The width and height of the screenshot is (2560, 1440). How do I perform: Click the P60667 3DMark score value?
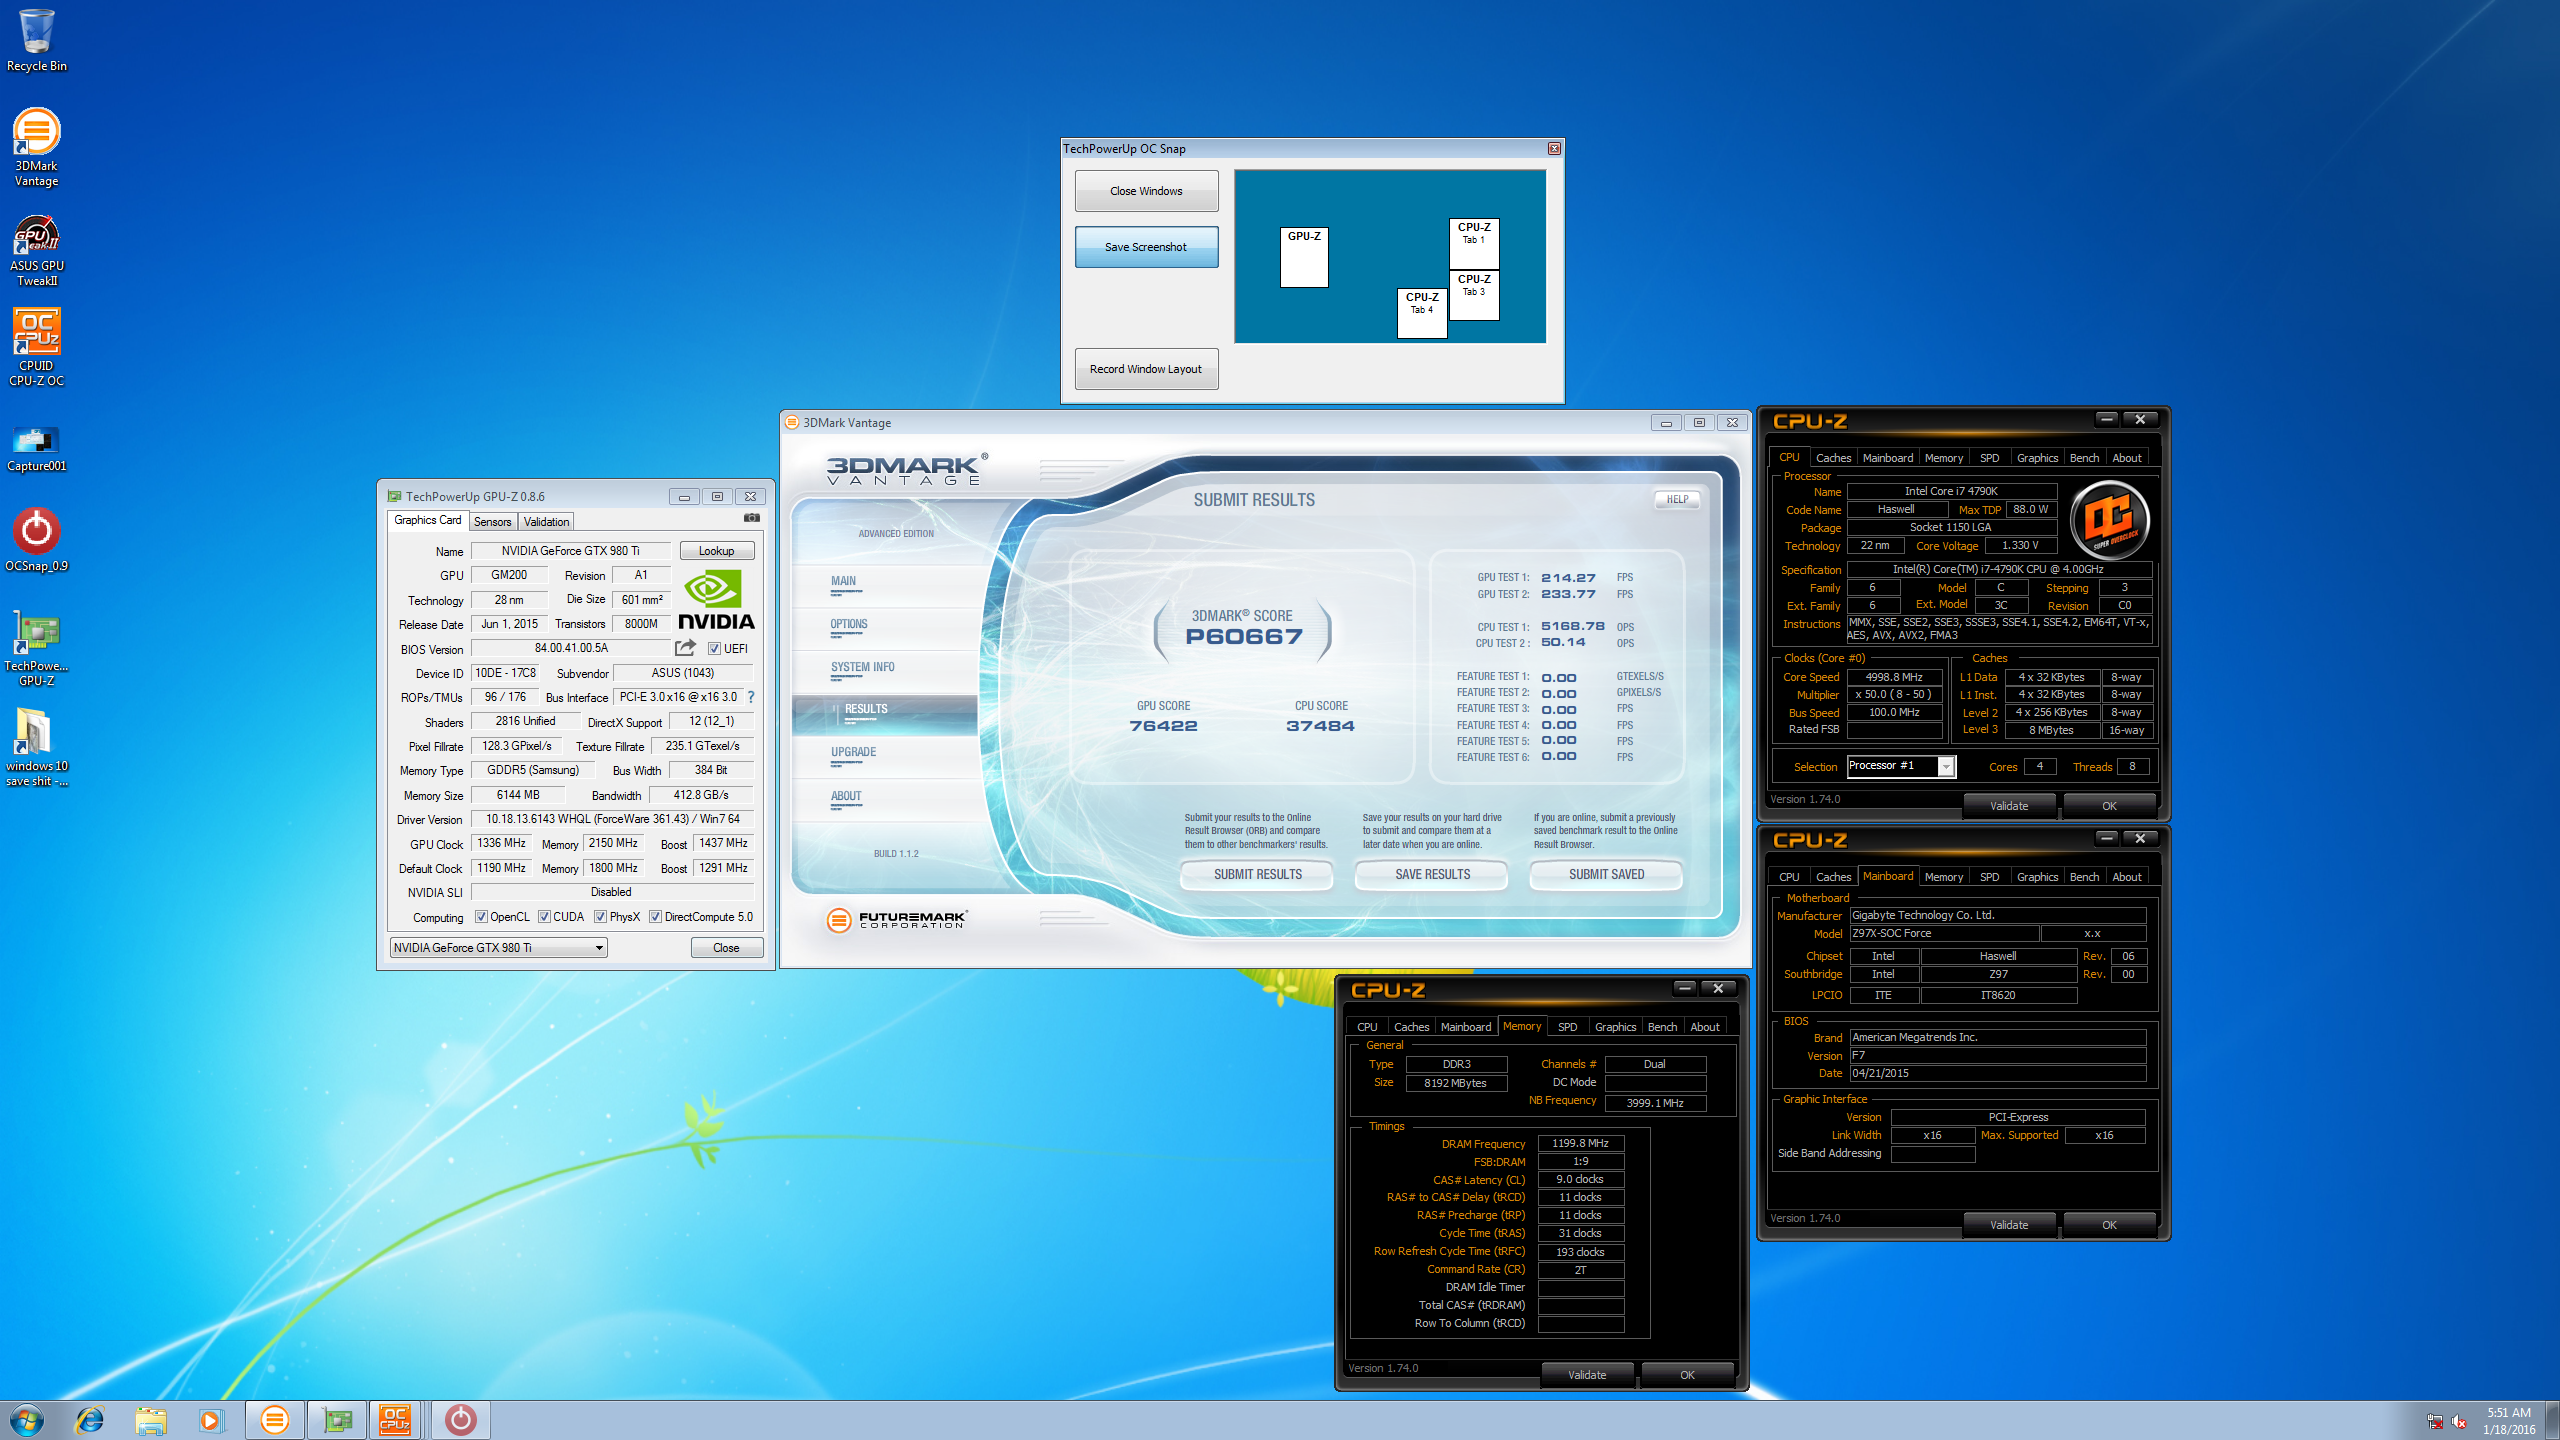[x=1244, y=637]
